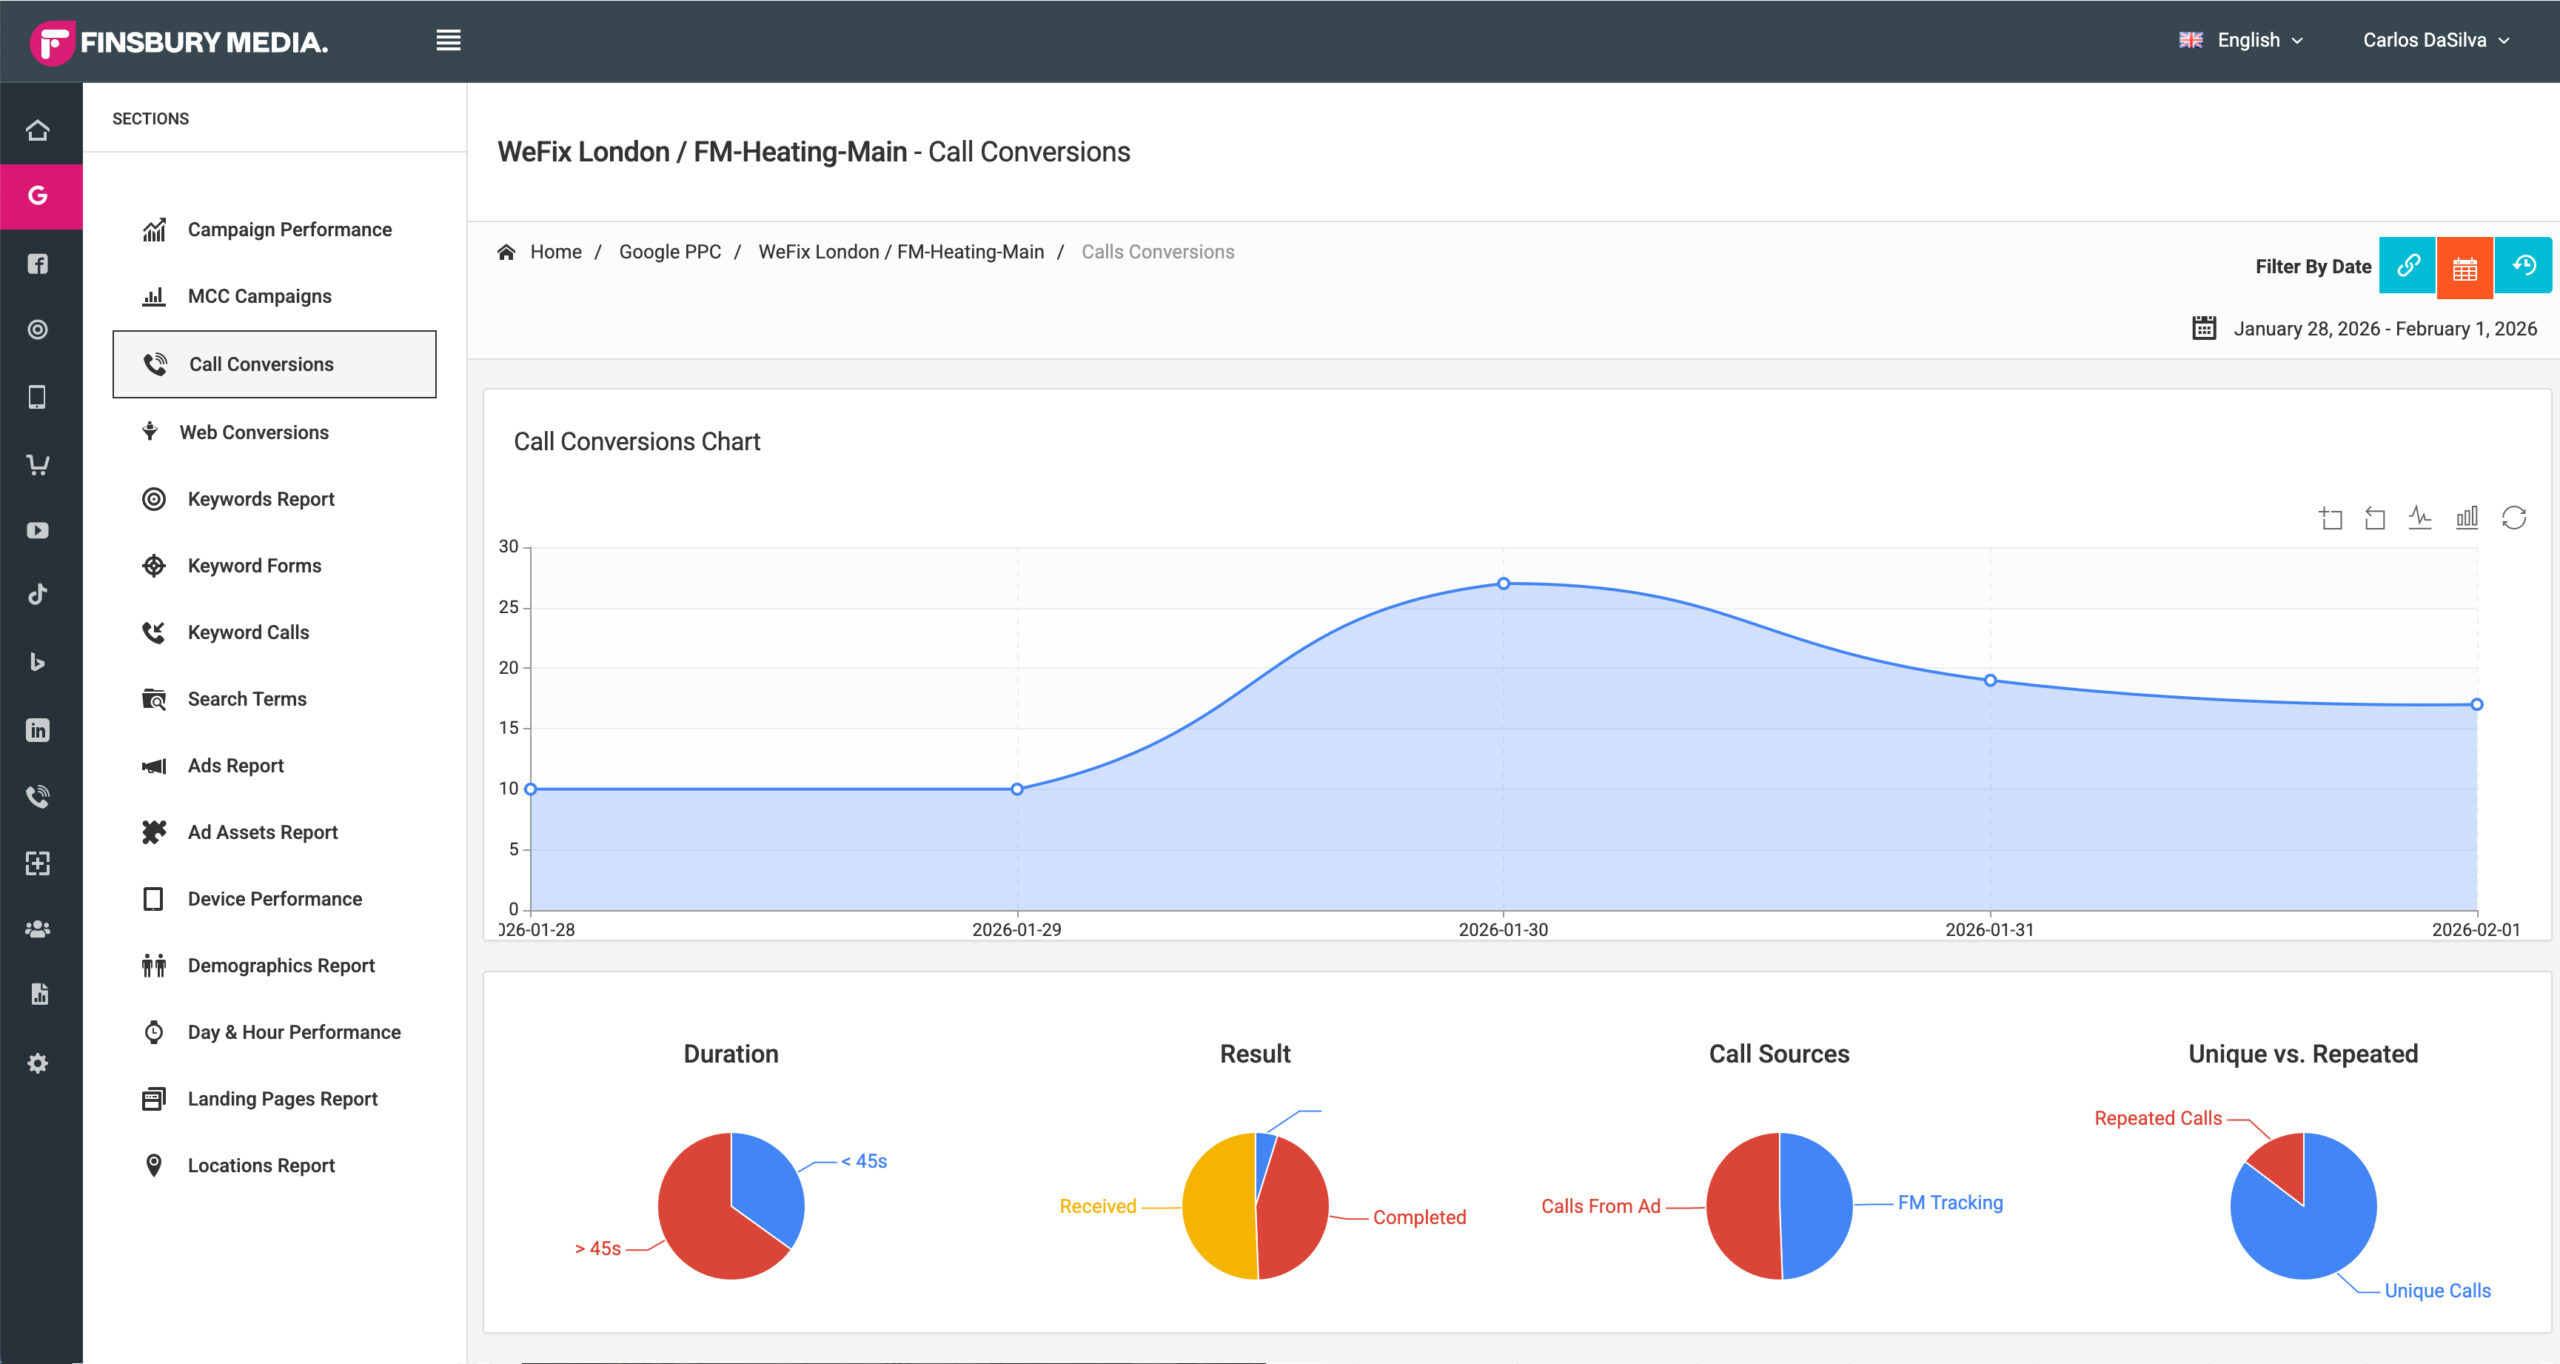Restore the chart with refresh icon

pos(2514,518)
